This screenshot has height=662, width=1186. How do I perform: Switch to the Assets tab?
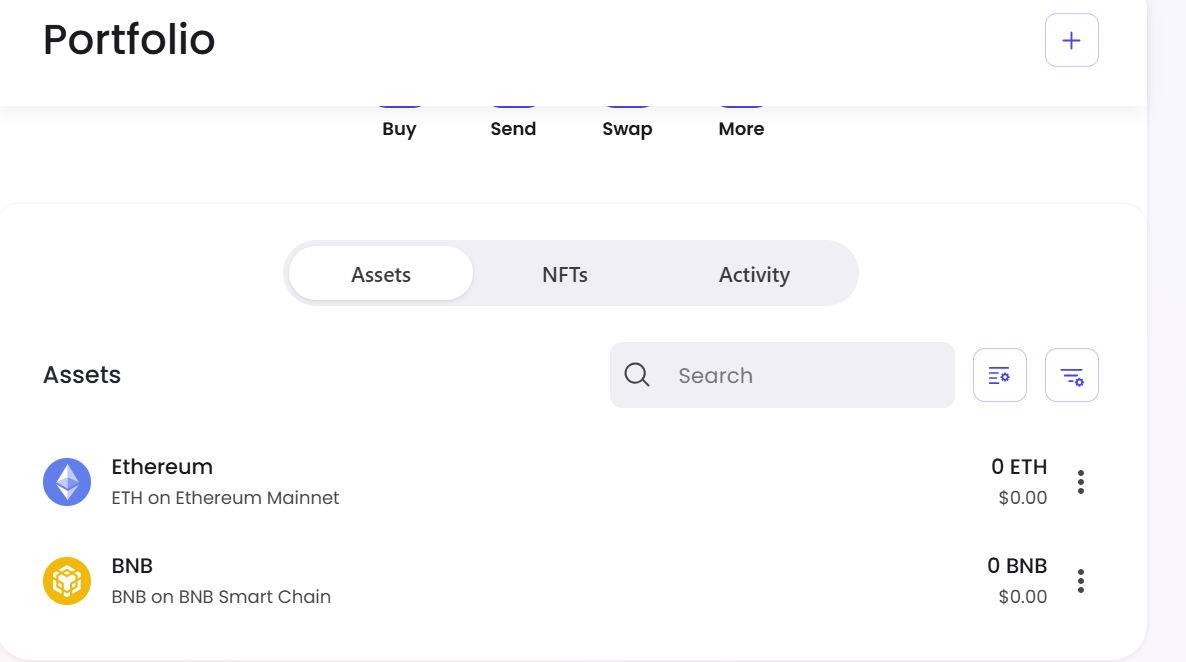tap(381, 274)
